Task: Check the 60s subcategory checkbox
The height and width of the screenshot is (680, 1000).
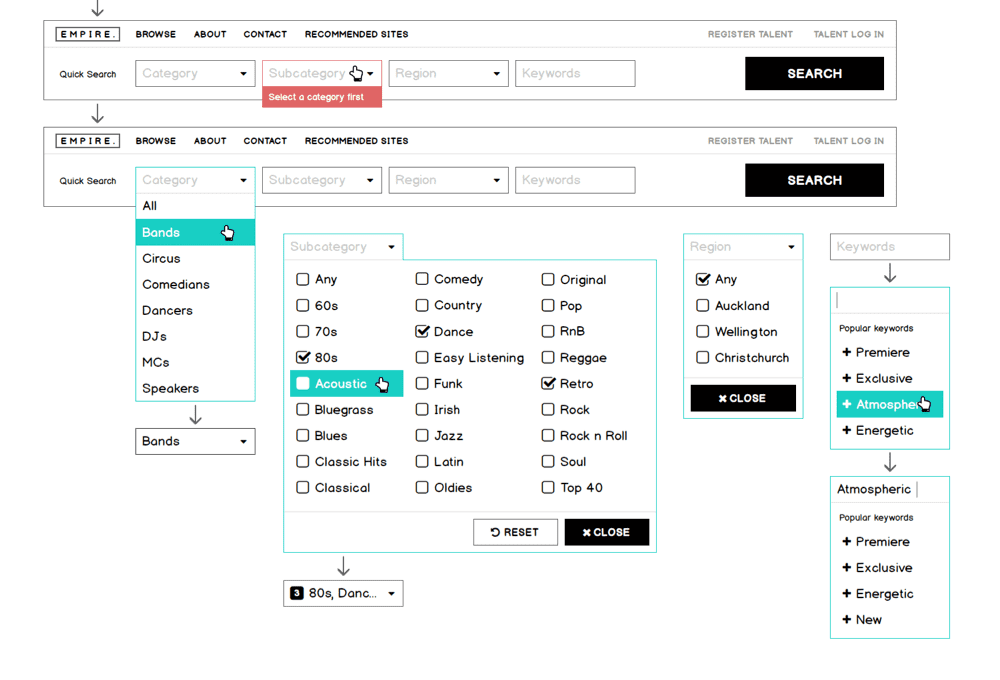Action: click(303, 306)
